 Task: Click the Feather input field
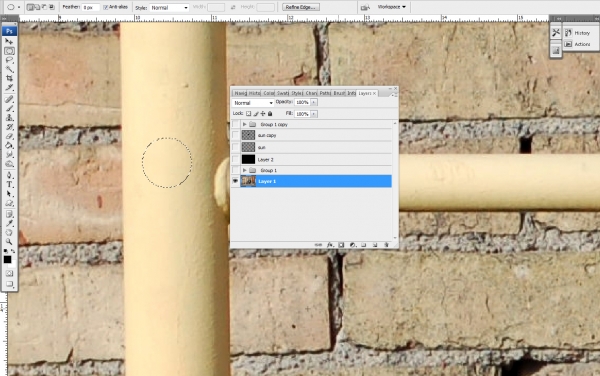pyautogui.click(x=91, y=7)
